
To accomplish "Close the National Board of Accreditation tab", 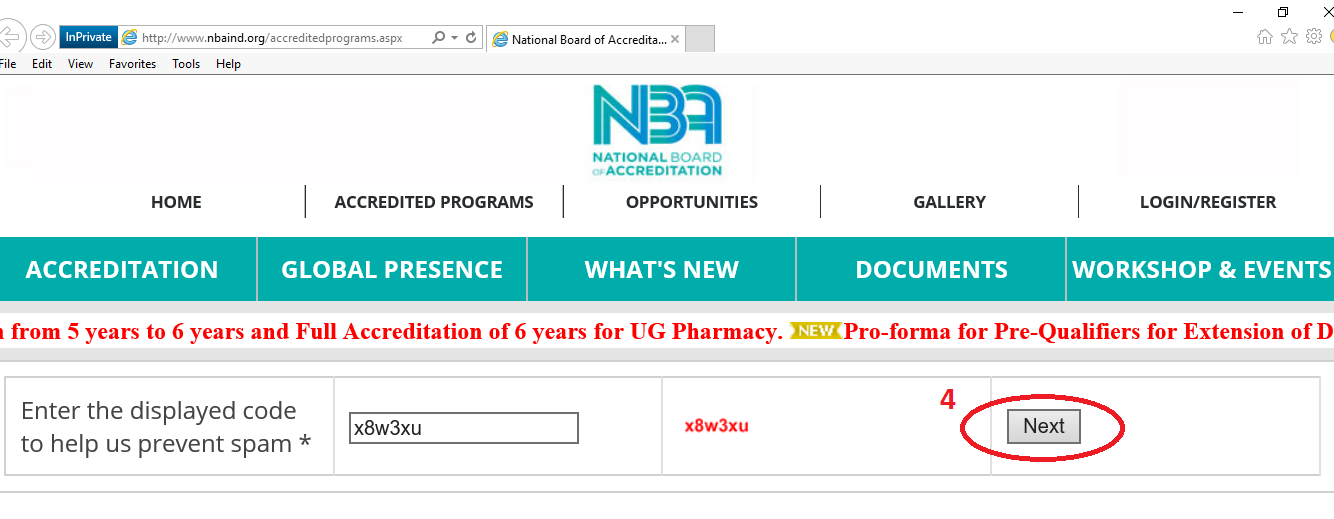I will click(675, 40).
